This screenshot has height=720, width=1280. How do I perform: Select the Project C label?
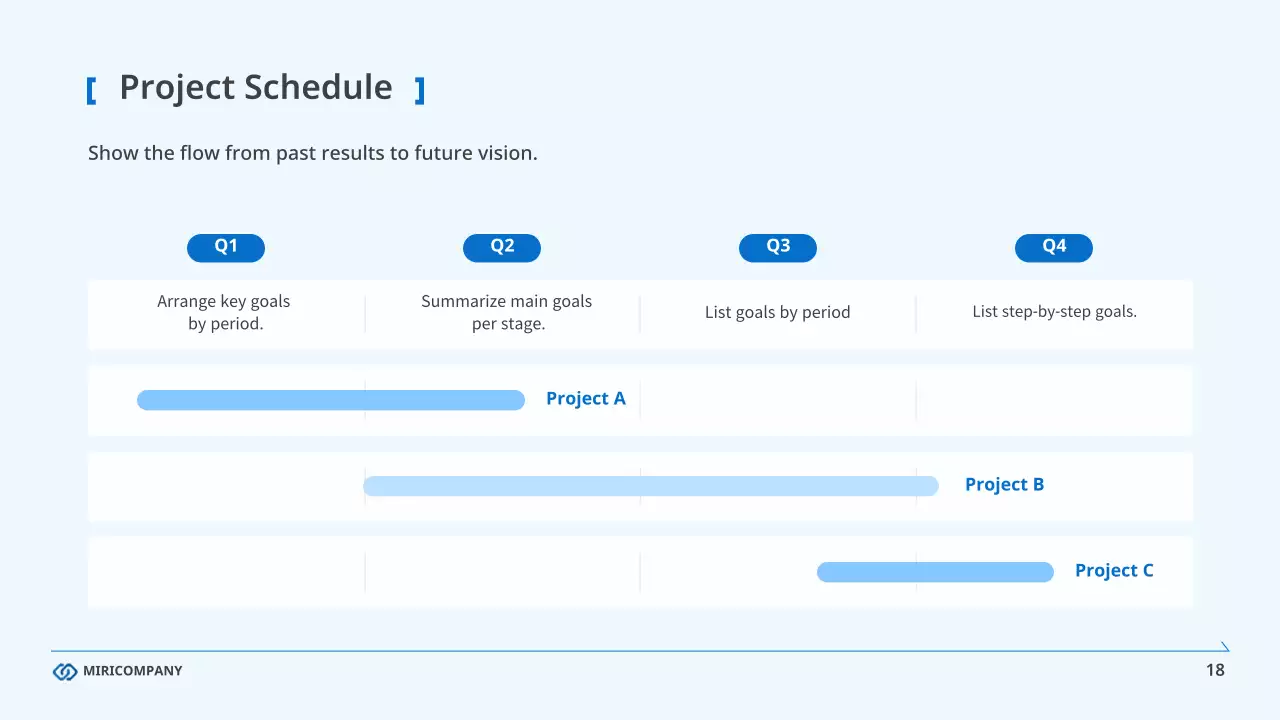1114,571
